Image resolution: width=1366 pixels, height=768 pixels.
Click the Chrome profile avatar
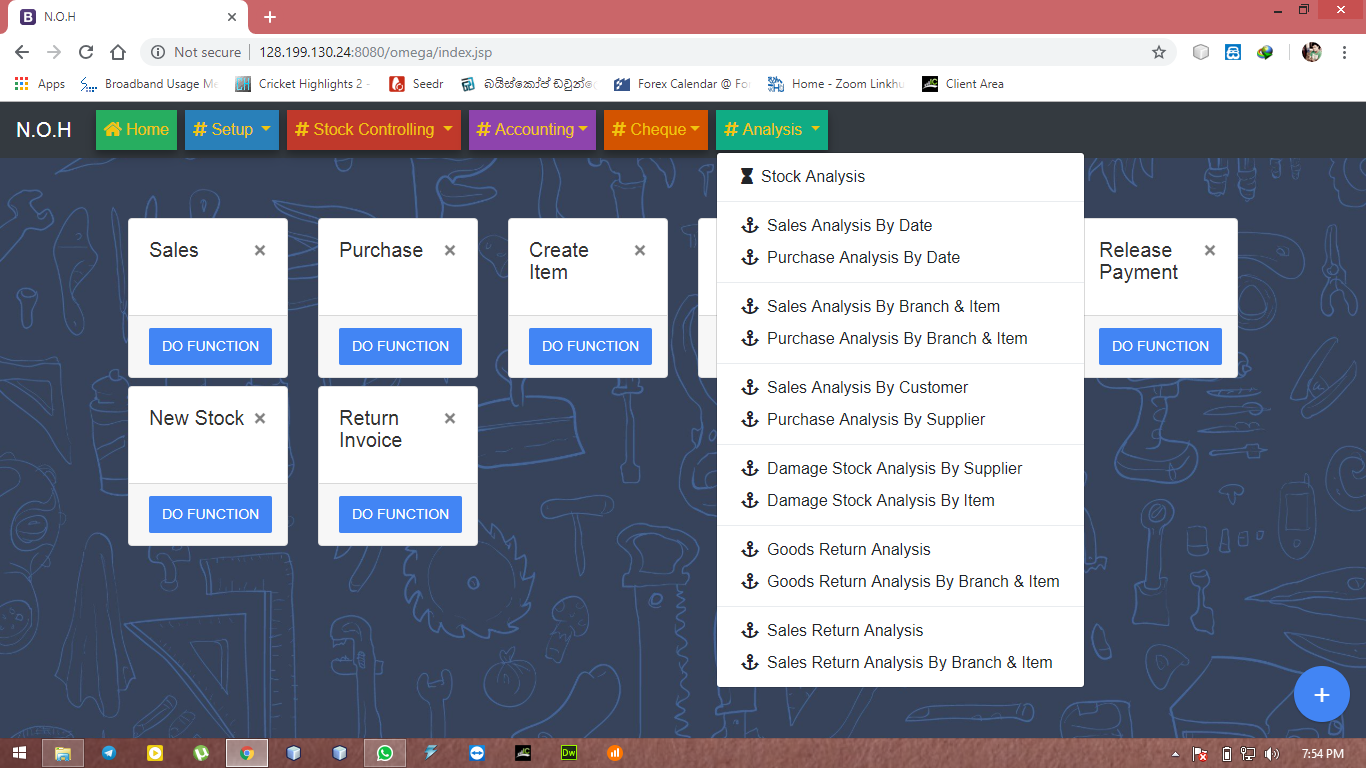pyautogui.click(x=1312, y=52)
